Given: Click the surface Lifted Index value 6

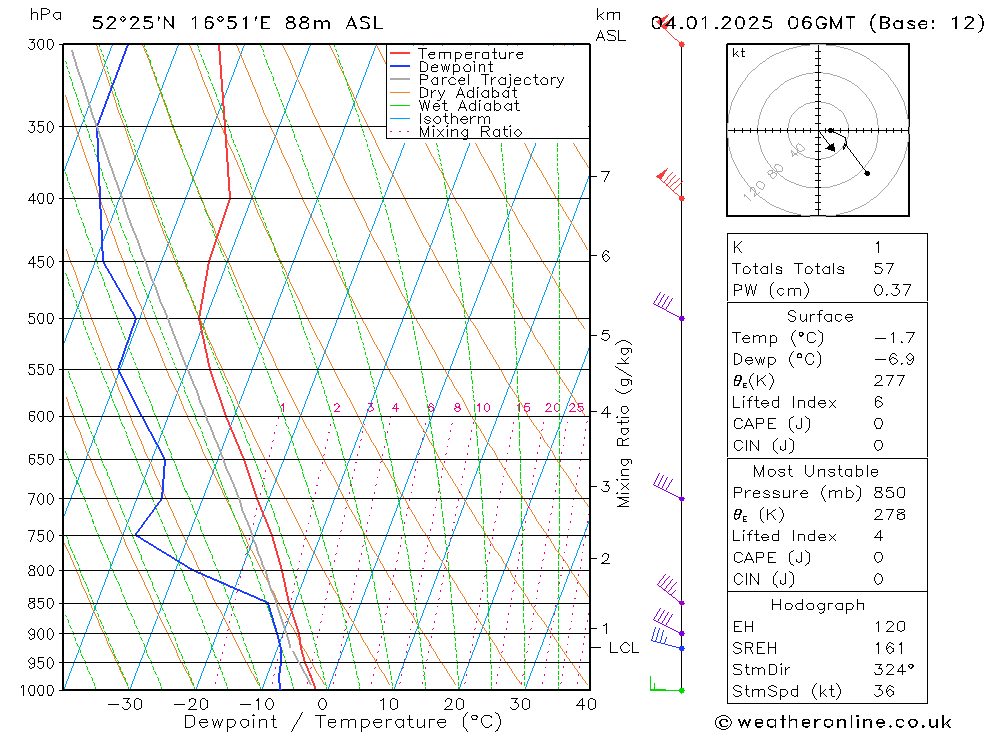Looking at the screenshot, I should click(x=878, y=403).
